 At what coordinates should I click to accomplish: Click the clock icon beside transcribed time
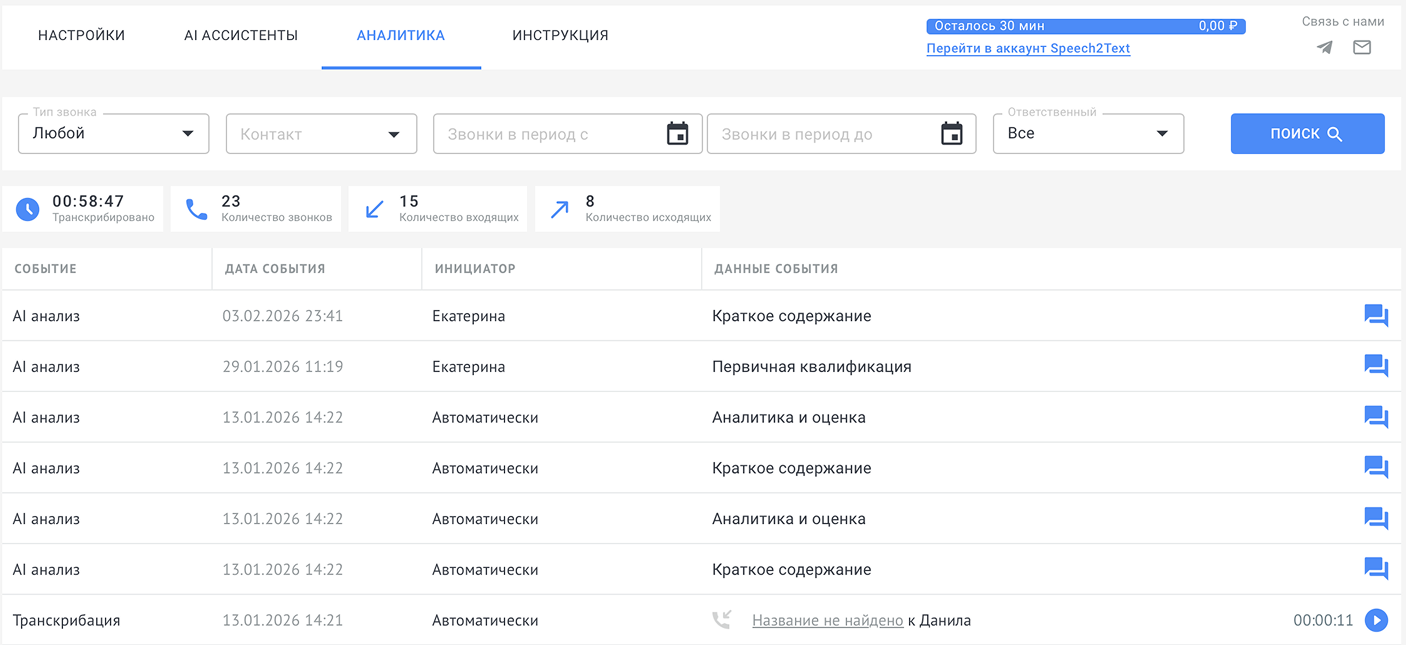tap(28, 209)
